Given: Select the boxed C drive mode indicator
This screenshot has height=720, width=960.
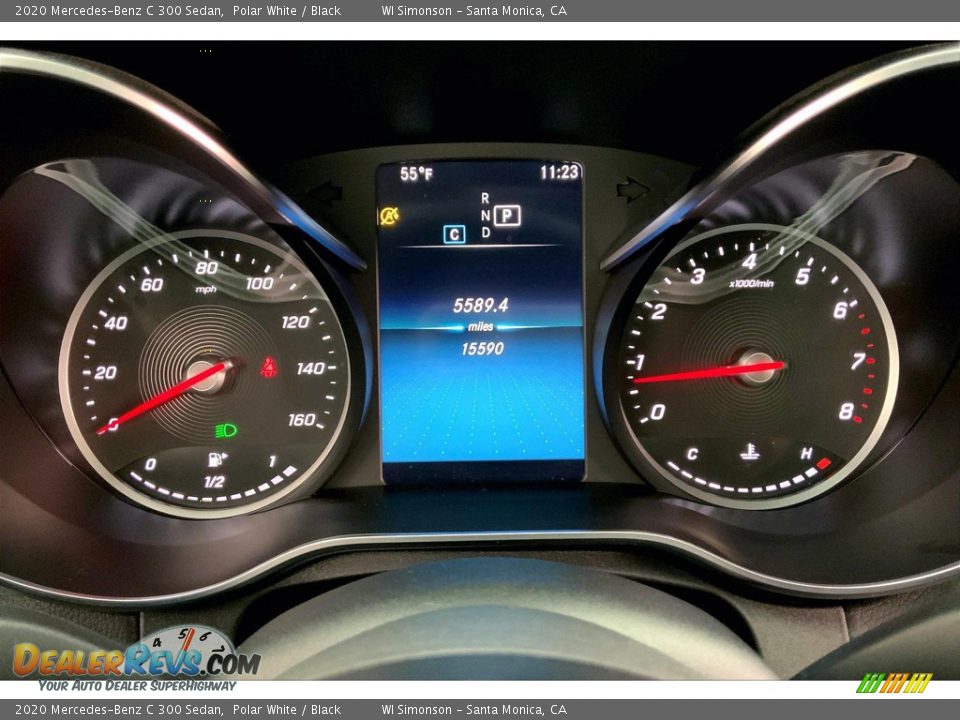Looking at the screenshot, I should [x=454, y=234].
